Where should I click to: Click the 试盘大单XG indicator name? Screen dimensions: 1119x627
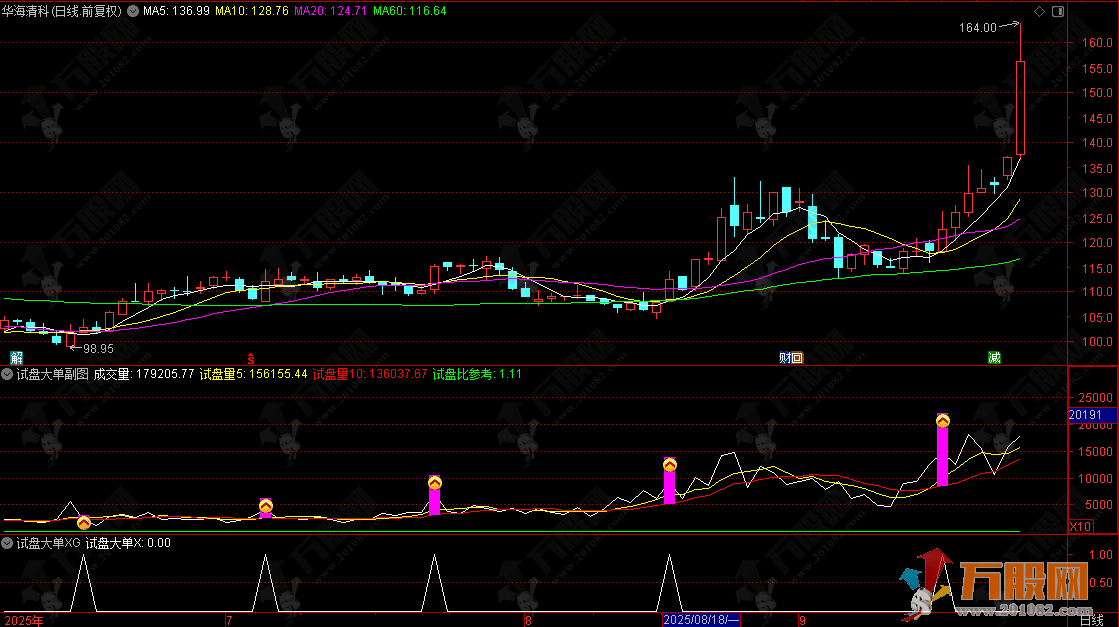click(x=49, y=543)
